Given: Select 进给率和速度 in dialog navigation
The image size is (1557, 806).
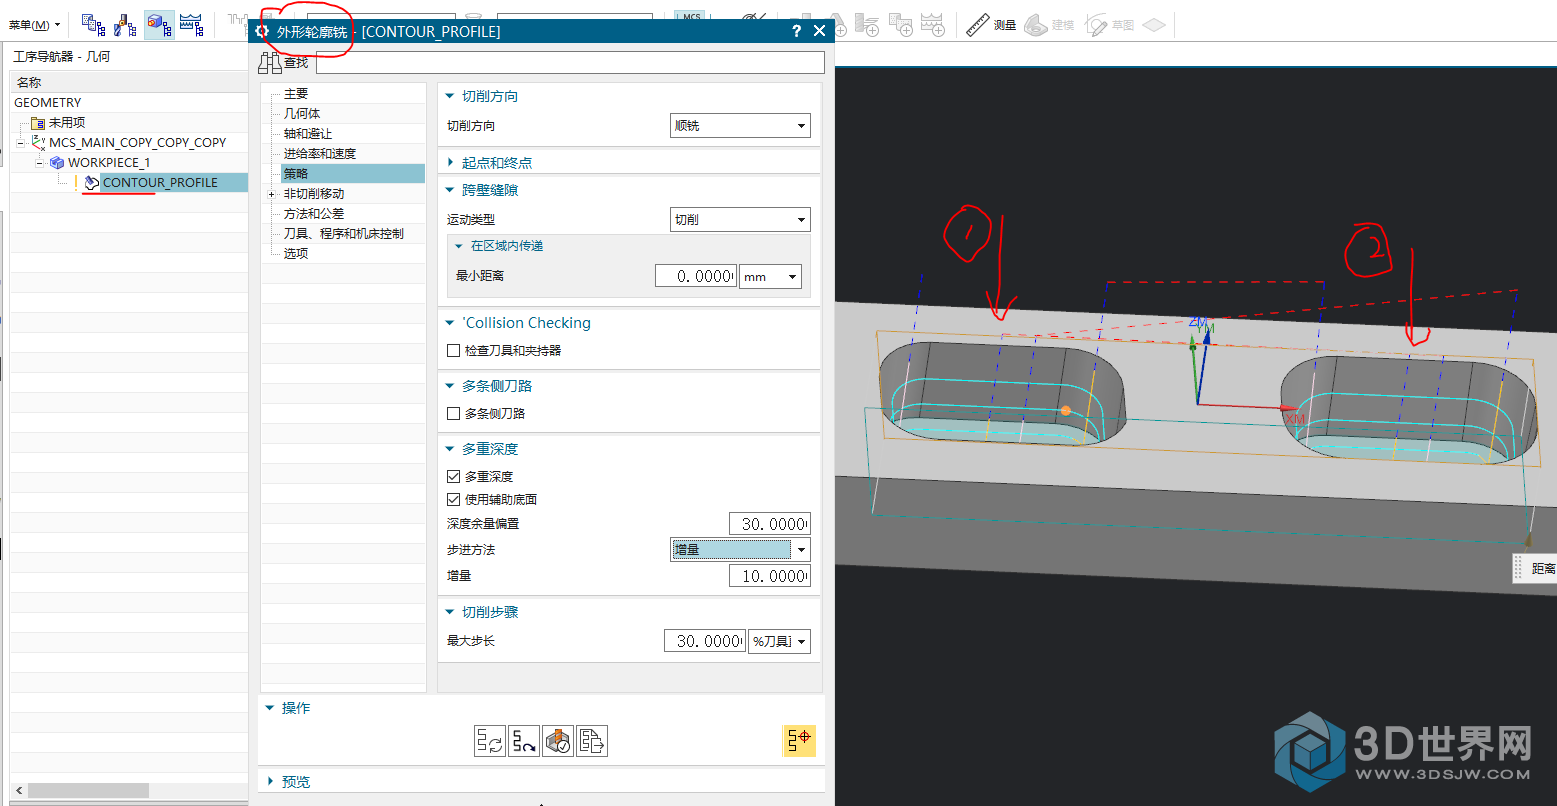Looking at the screenshot, I should [320, 154].
